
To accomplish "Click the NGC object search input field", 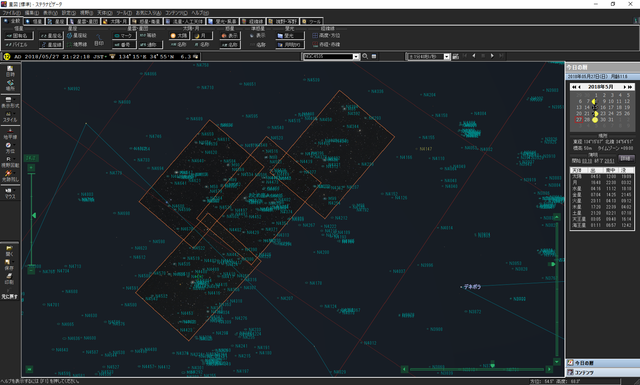I will 328,57.
